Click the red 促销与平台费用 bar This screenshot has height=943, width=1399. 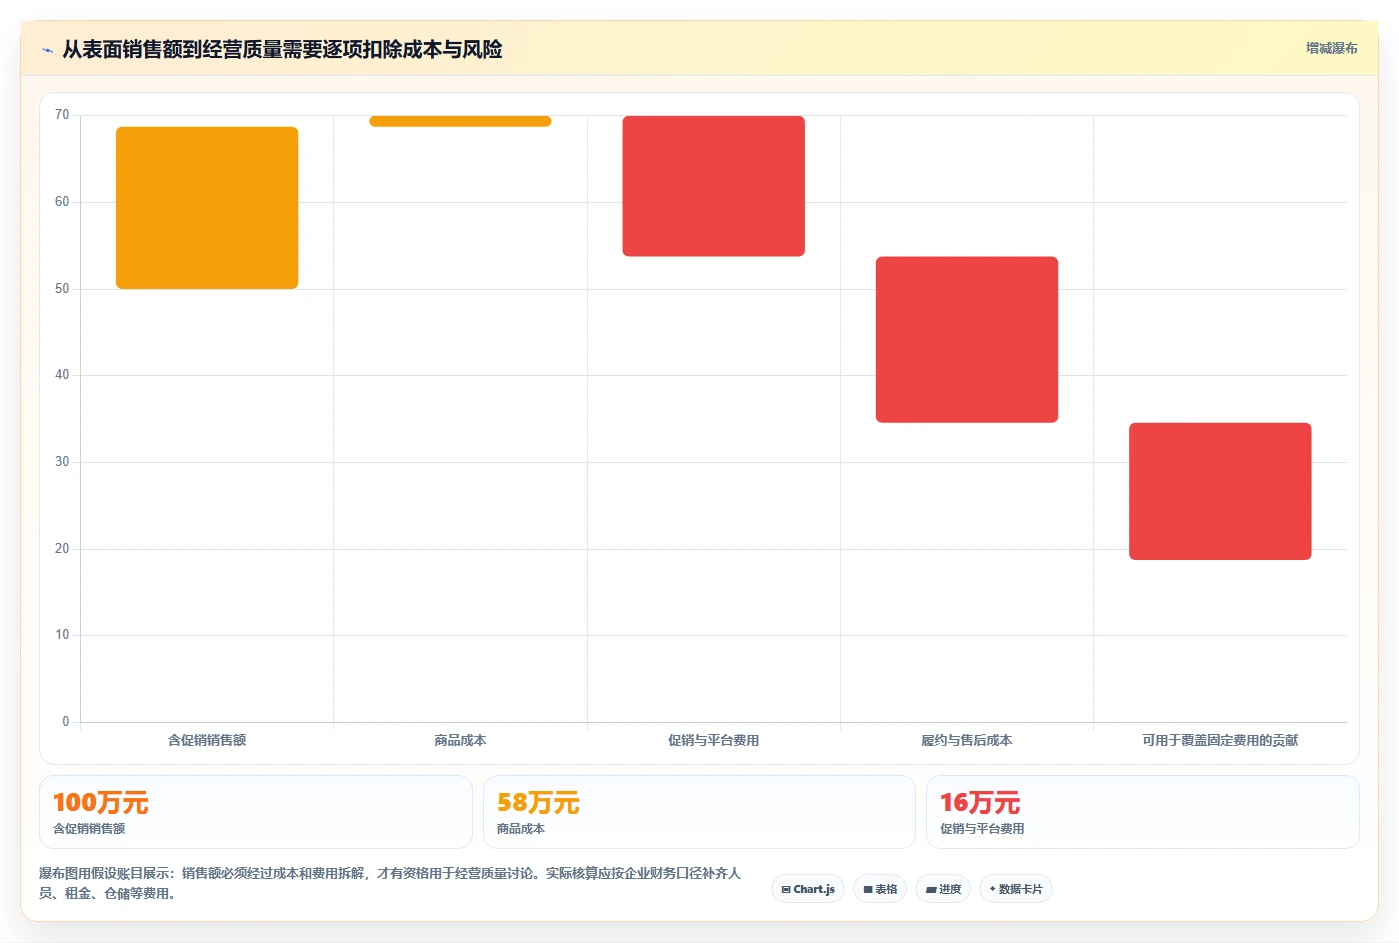click(x=713, y=186)
